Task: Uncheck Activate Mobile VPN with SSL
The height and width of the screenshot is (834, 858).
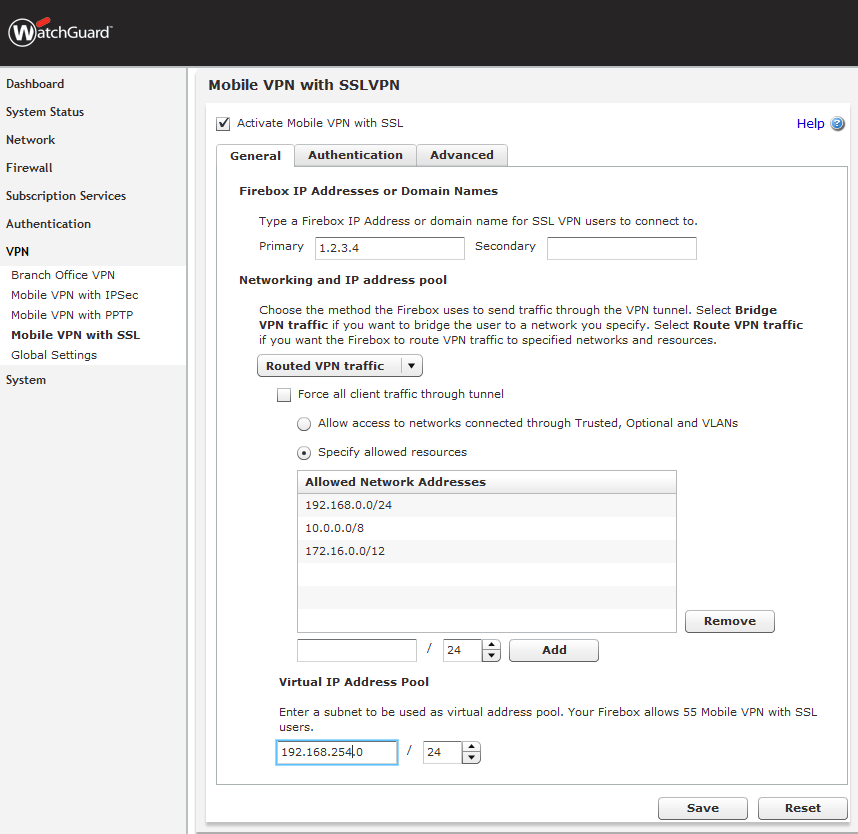Action: click(223, 124)
